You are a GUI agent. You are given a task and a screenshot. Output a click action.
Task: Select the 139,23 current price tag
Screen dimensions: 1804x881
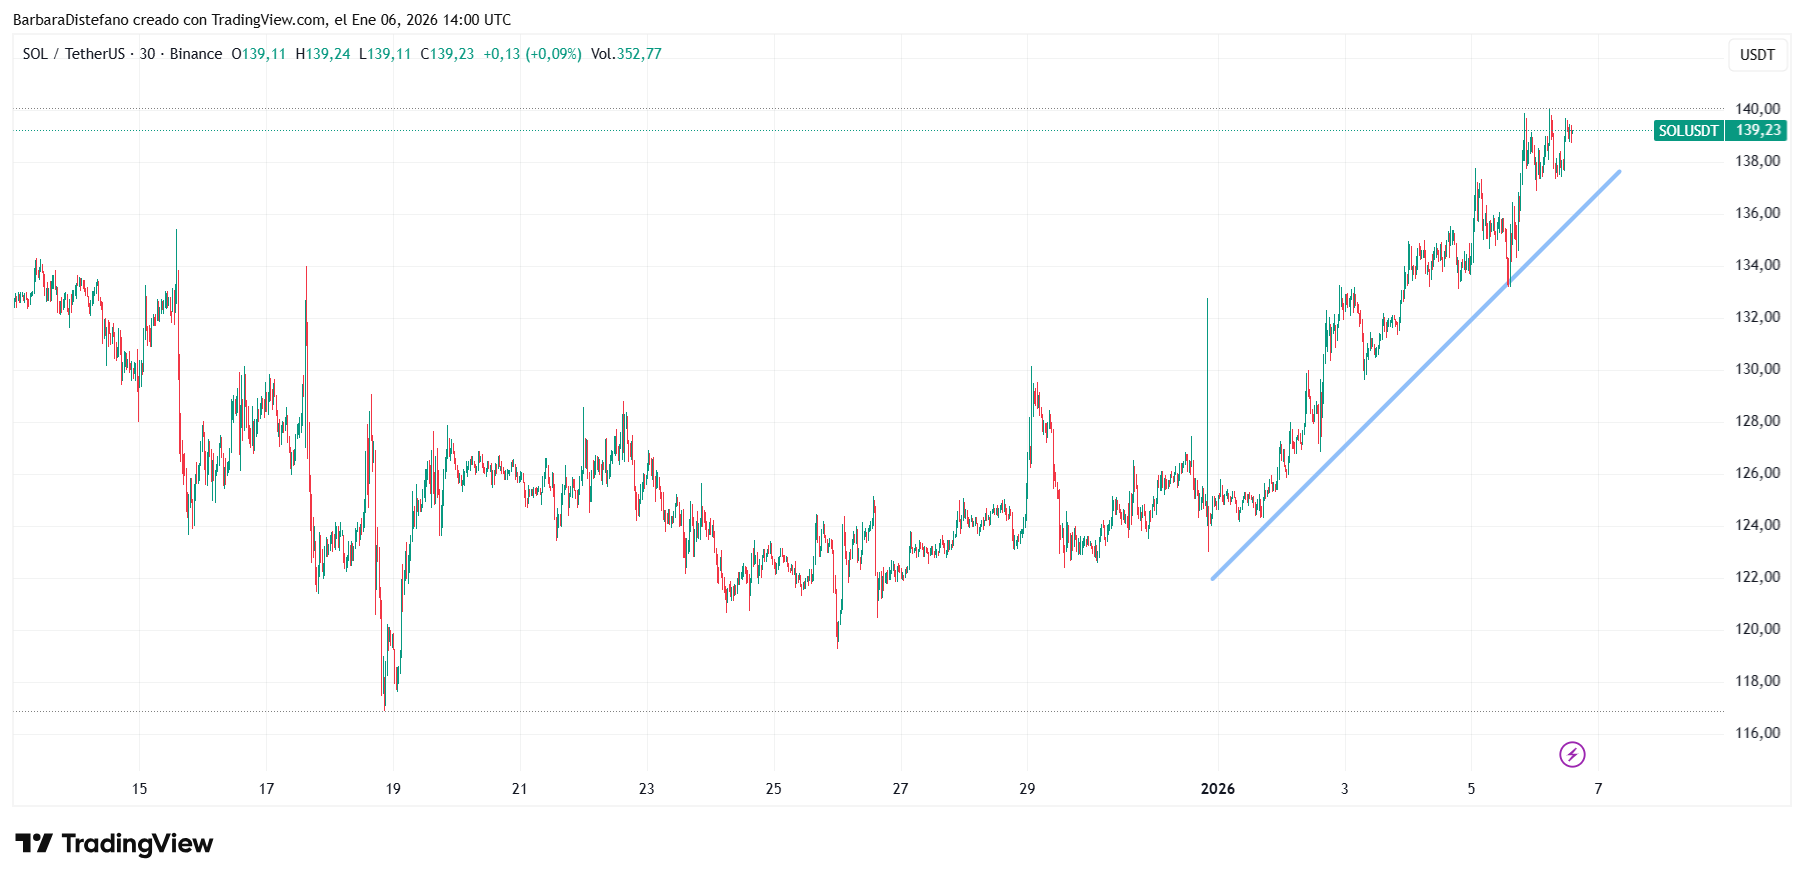point(1757,131)
